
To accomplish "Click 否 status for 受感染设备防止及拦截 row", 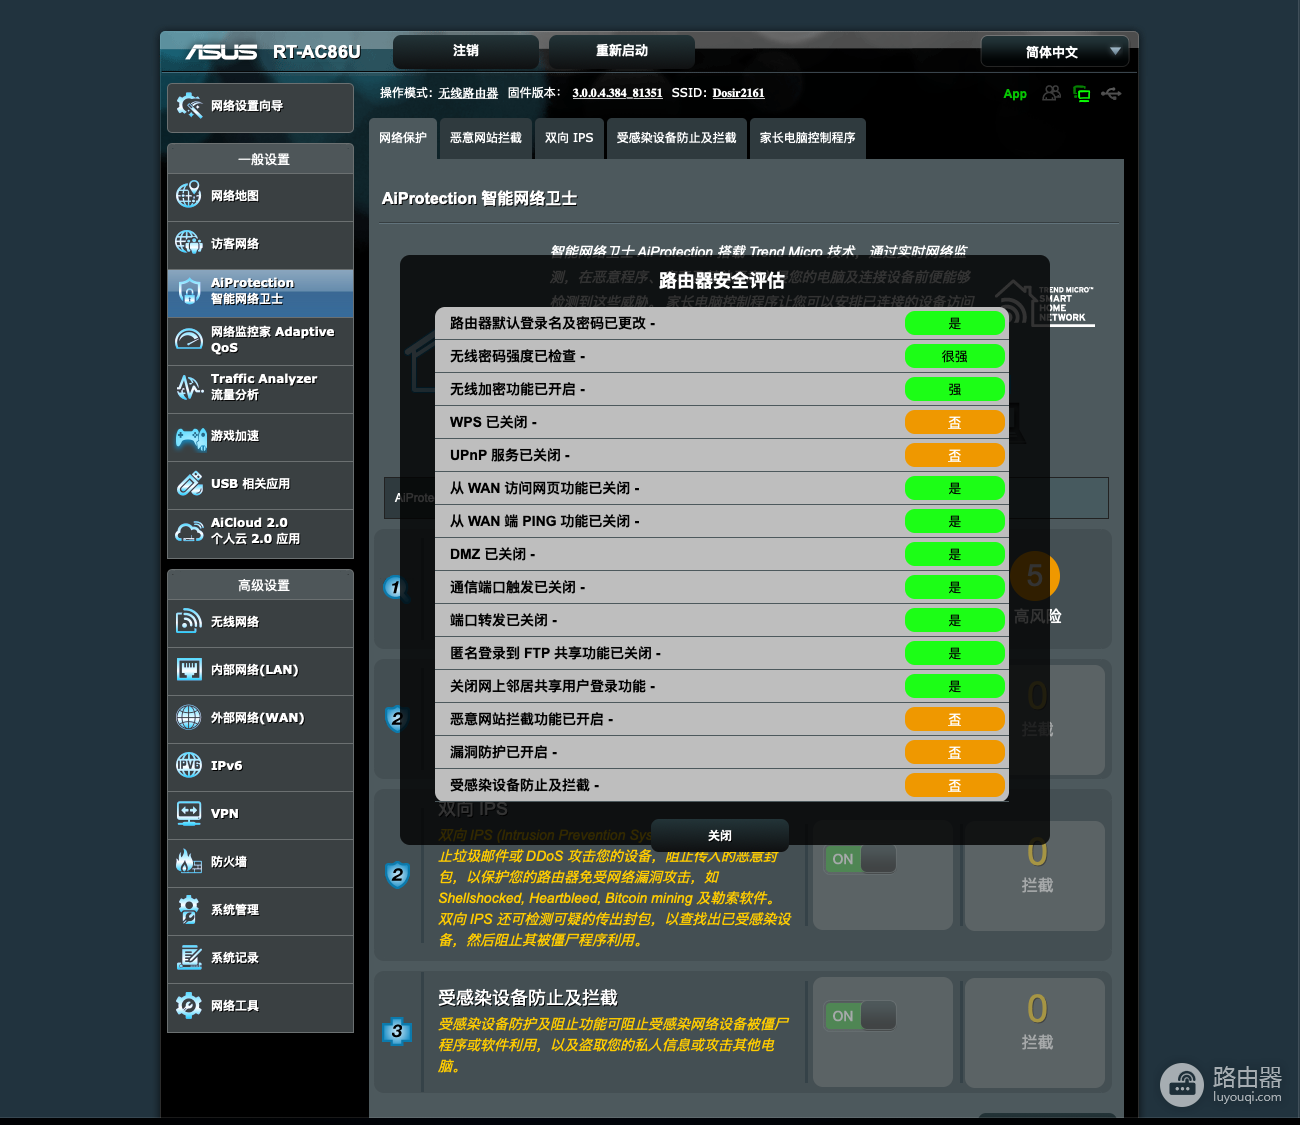I will pyautogui.click(x=955, y=785).
